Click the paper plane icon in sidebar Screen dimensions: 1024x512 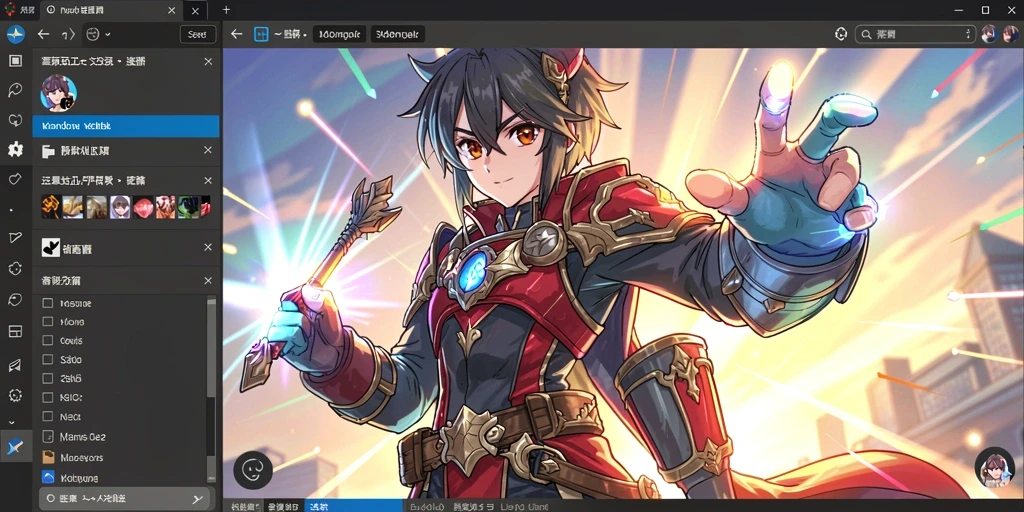point(15,365)
